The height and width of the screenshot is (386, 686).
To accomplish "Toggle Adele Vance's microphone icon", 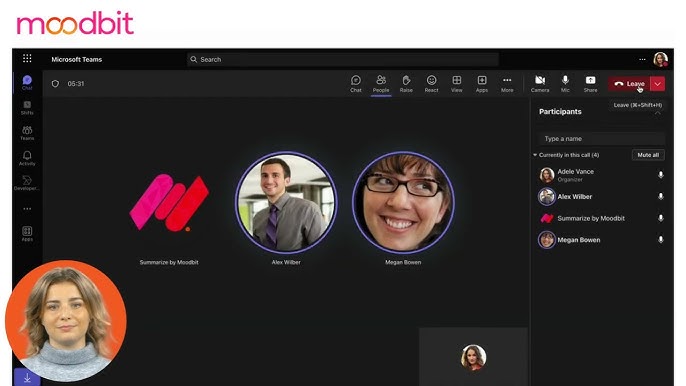I will [x=661, y=175].
